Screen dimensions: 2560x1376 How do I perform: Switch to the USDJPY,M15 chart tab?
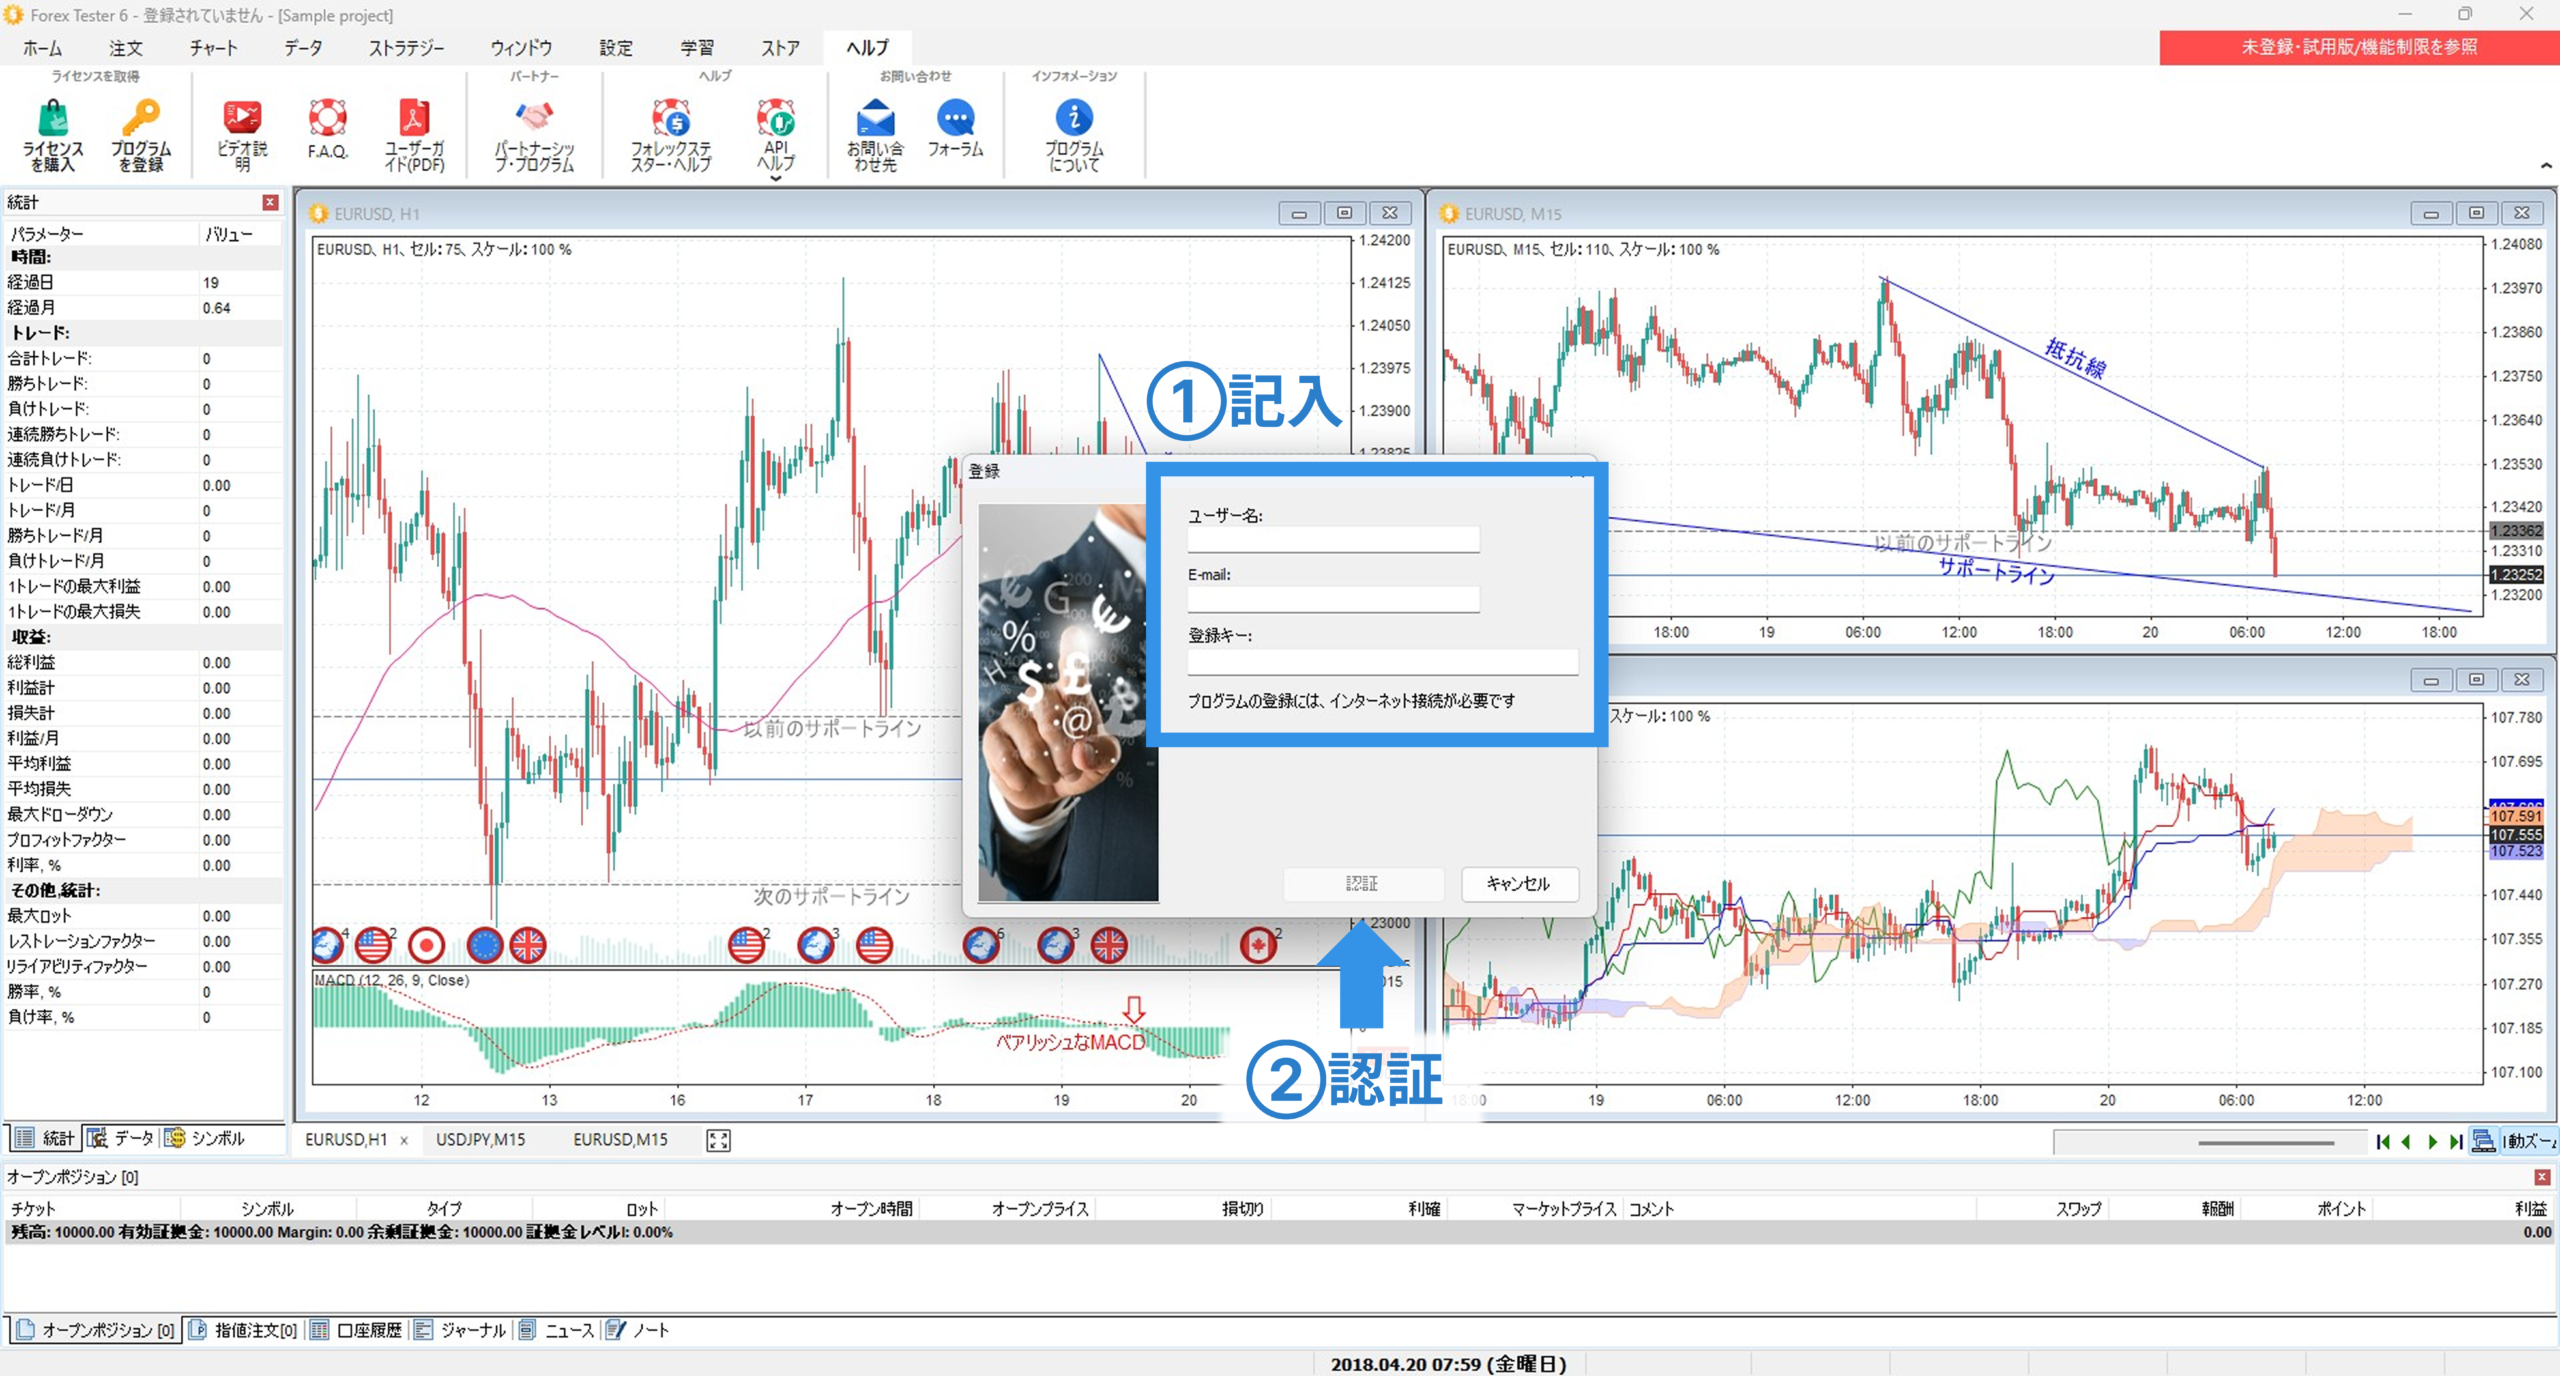point(480,1140)
